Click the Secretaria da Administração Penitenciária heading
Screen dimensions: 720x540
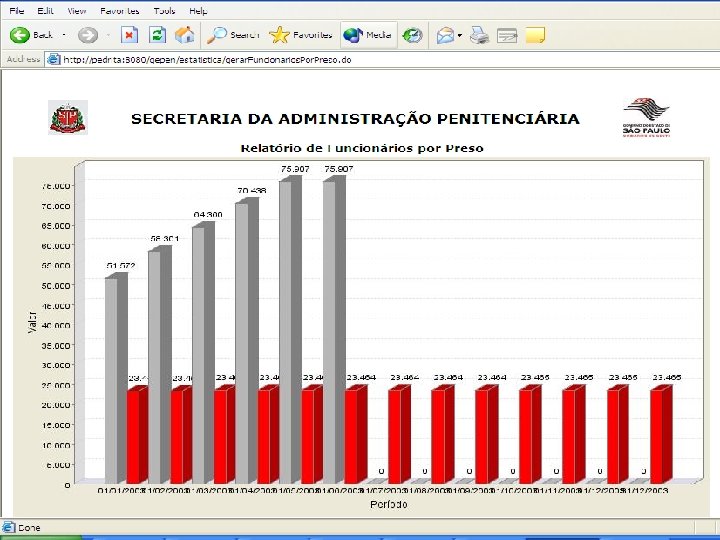(x=355, y=119)
